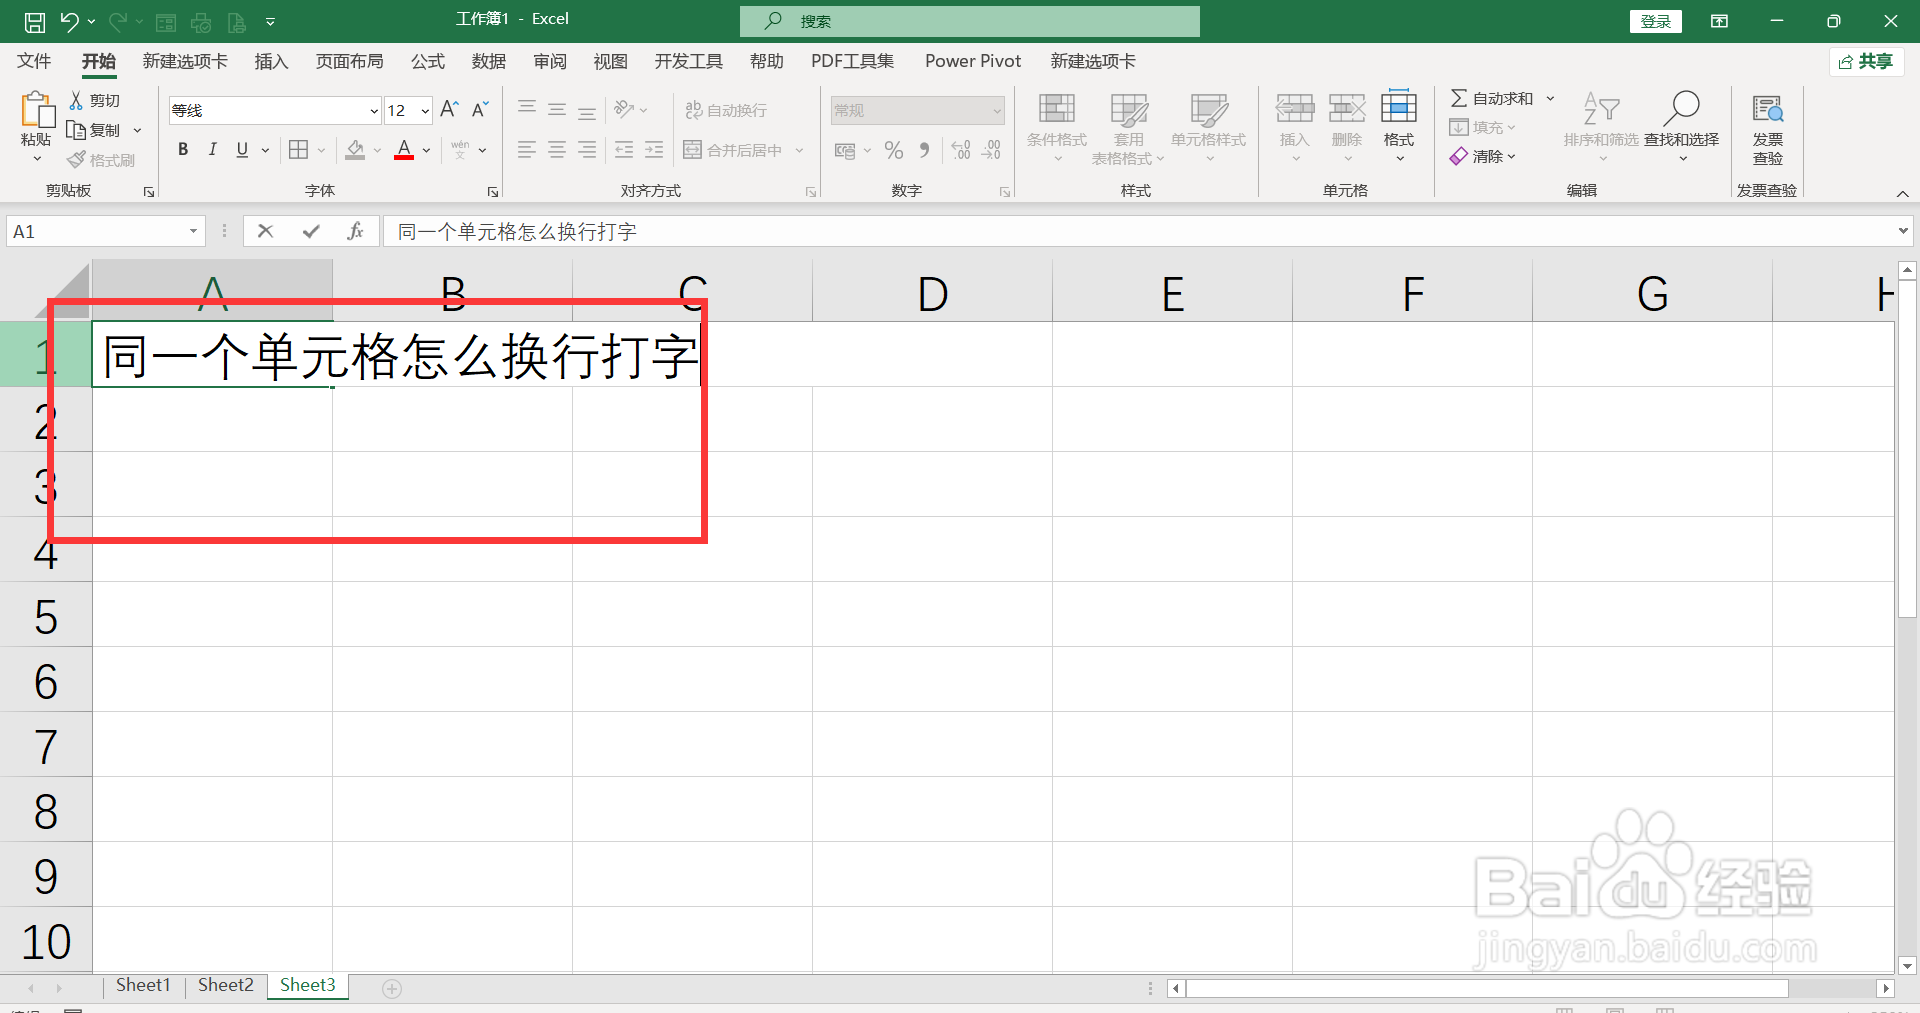Toggle align text right
The height and width of the screenshot is (1013, 1920).
point(587,150)
